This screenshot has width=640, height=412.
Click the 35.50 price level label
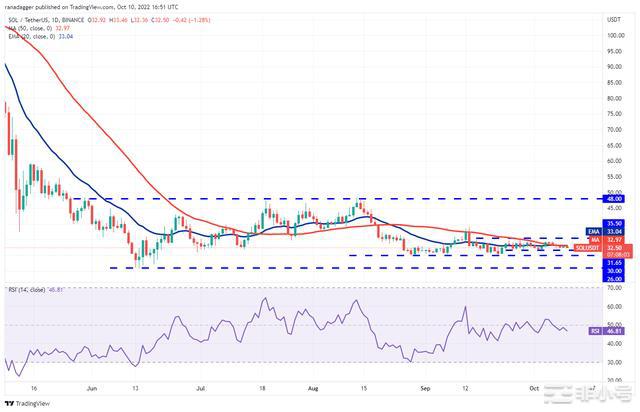[613, 224]
